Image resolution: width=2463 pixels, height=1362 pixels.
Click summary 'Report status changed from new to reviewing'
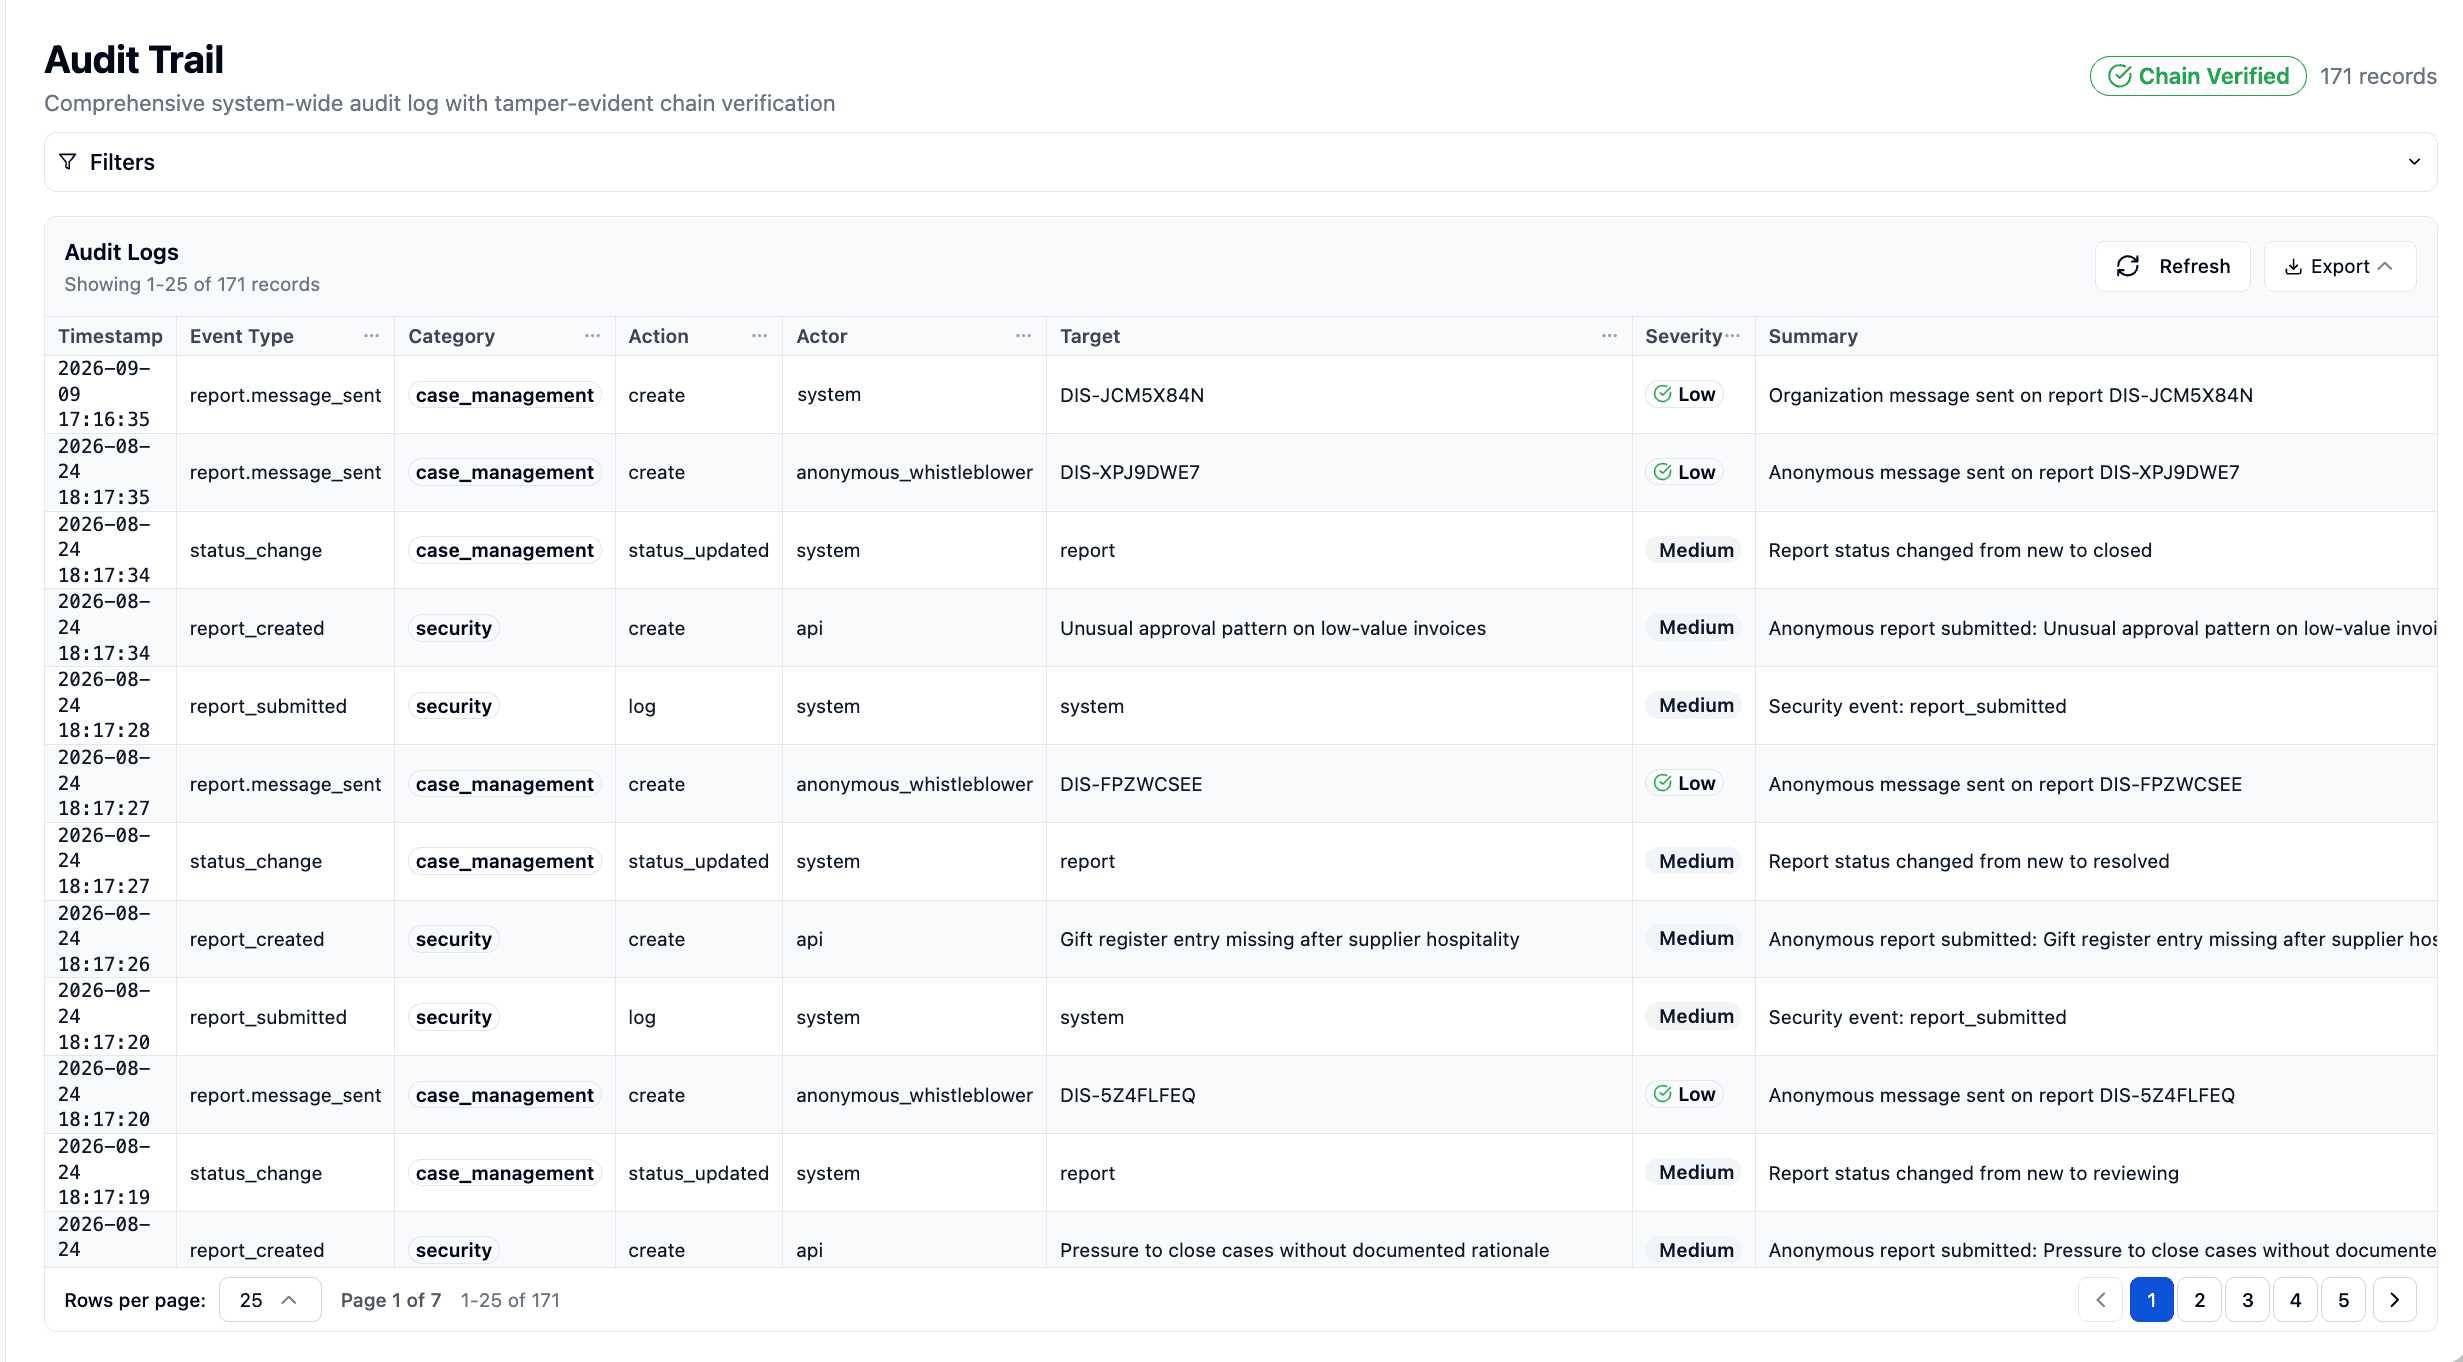pos(1973,1173)
